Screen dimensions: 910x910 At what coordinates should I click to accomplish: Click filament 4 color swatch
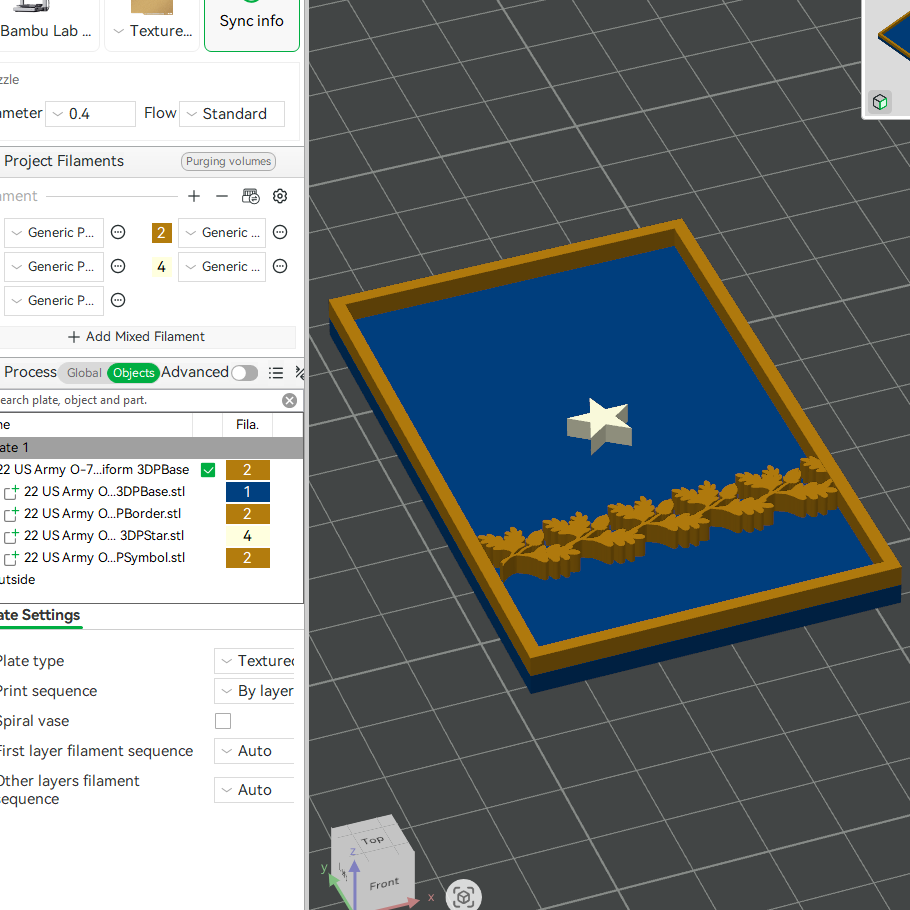(161, 267)
